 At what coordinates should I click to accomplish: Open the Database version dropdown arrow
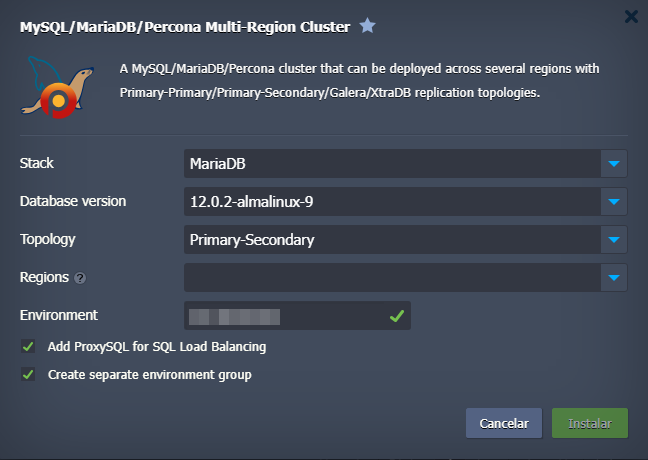click(615, 202)
